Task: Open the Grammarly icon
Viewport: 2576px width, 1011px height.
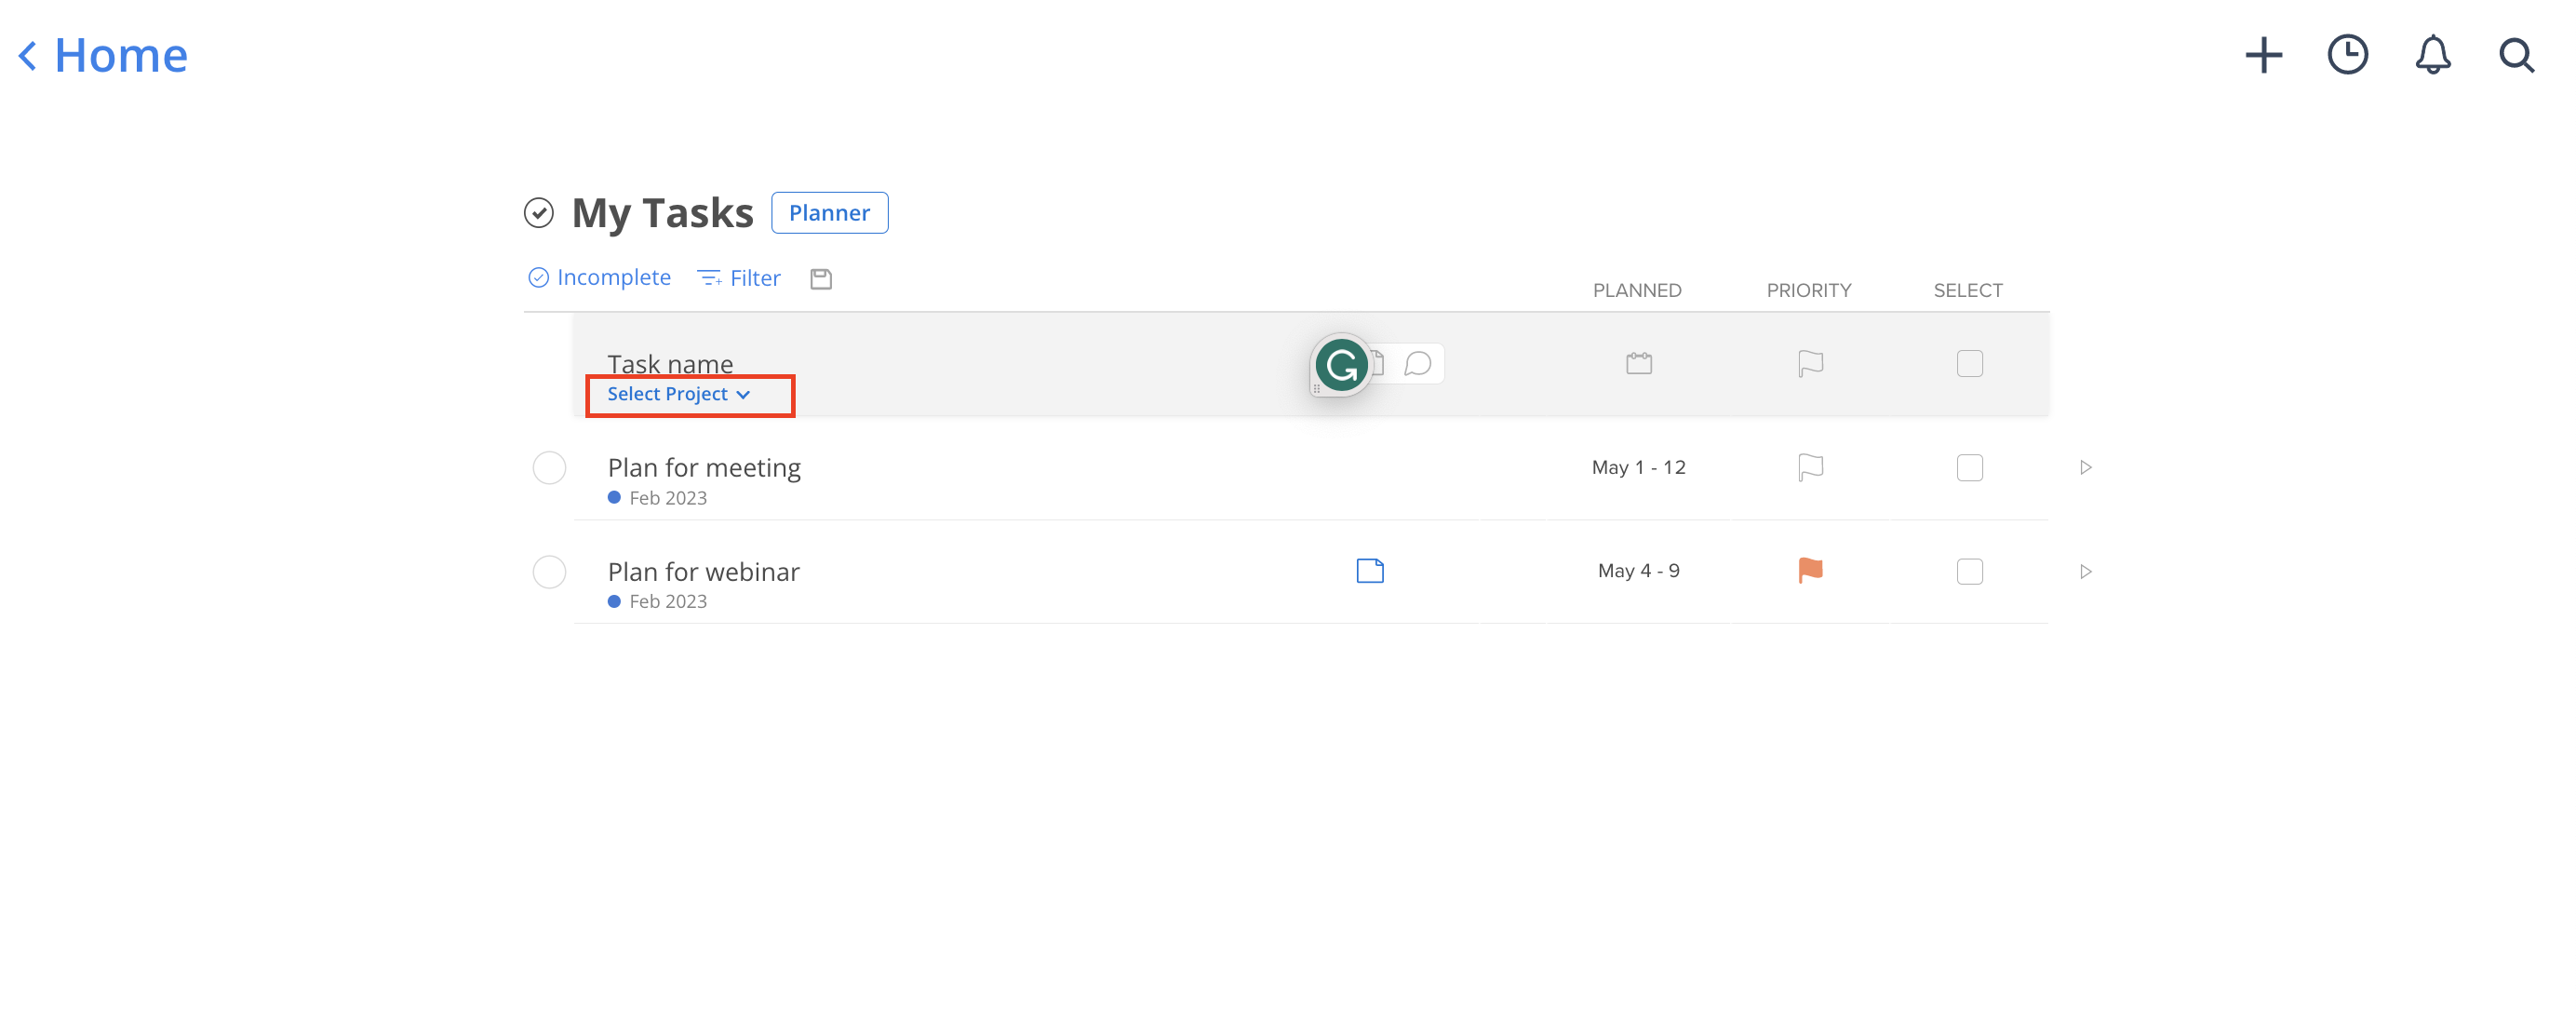Action: pos(1341,365)
